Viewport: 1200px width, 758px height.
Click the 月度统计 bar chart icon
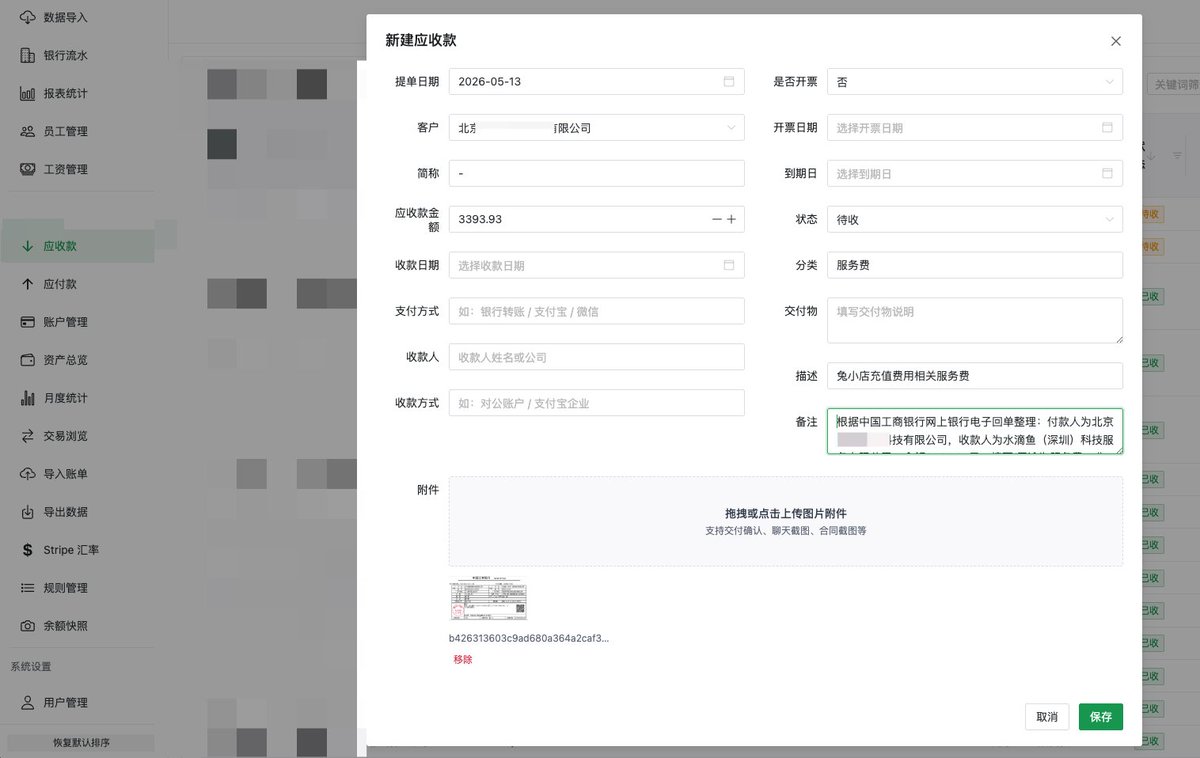point(28,398)
